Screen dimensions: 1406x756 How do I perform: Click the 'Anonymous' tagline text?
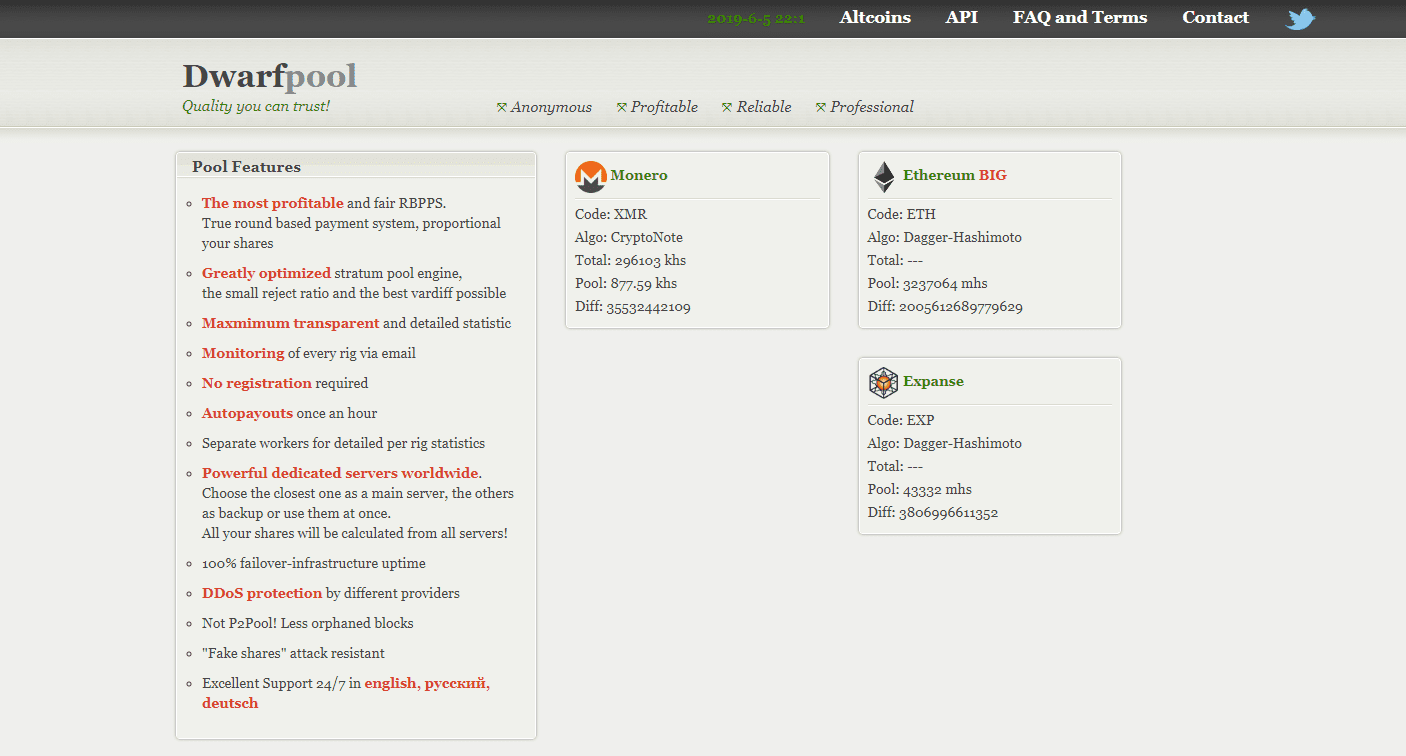(551, 107)
